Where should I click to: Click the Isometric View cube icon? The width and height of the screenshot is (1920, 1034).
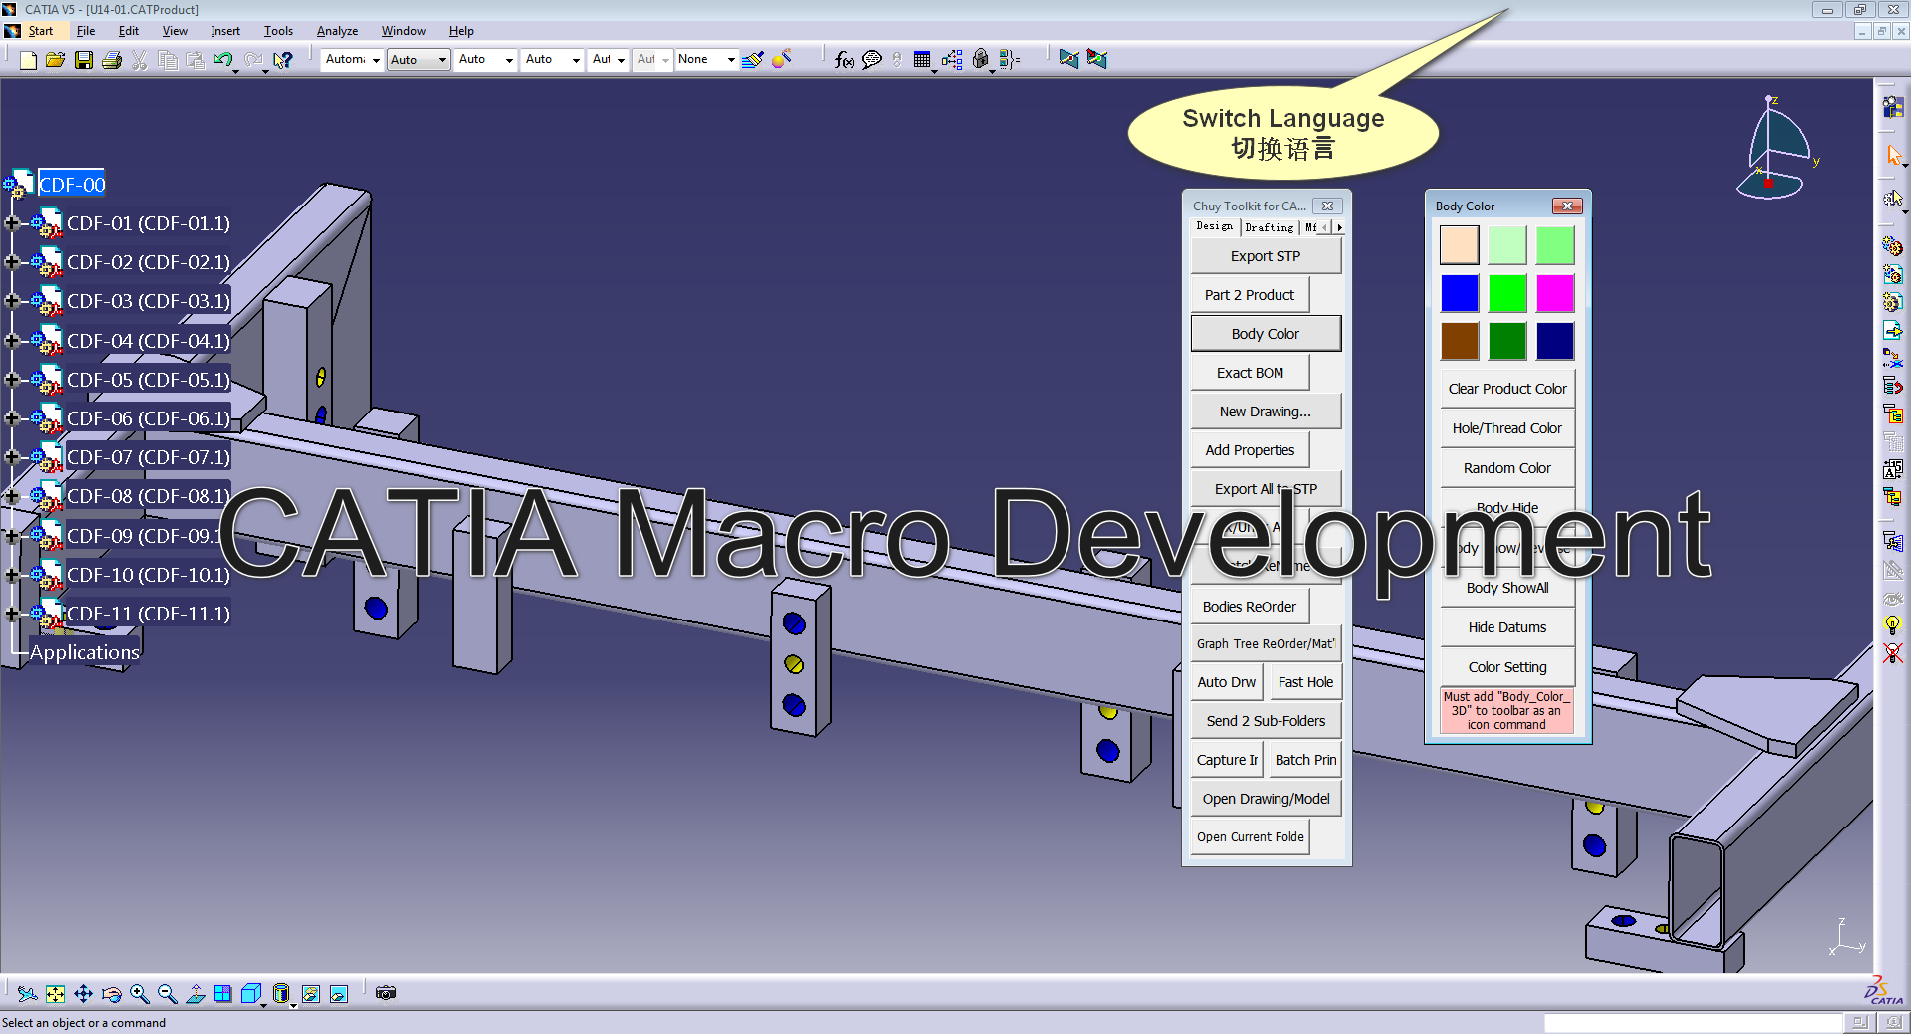point(250,993)
